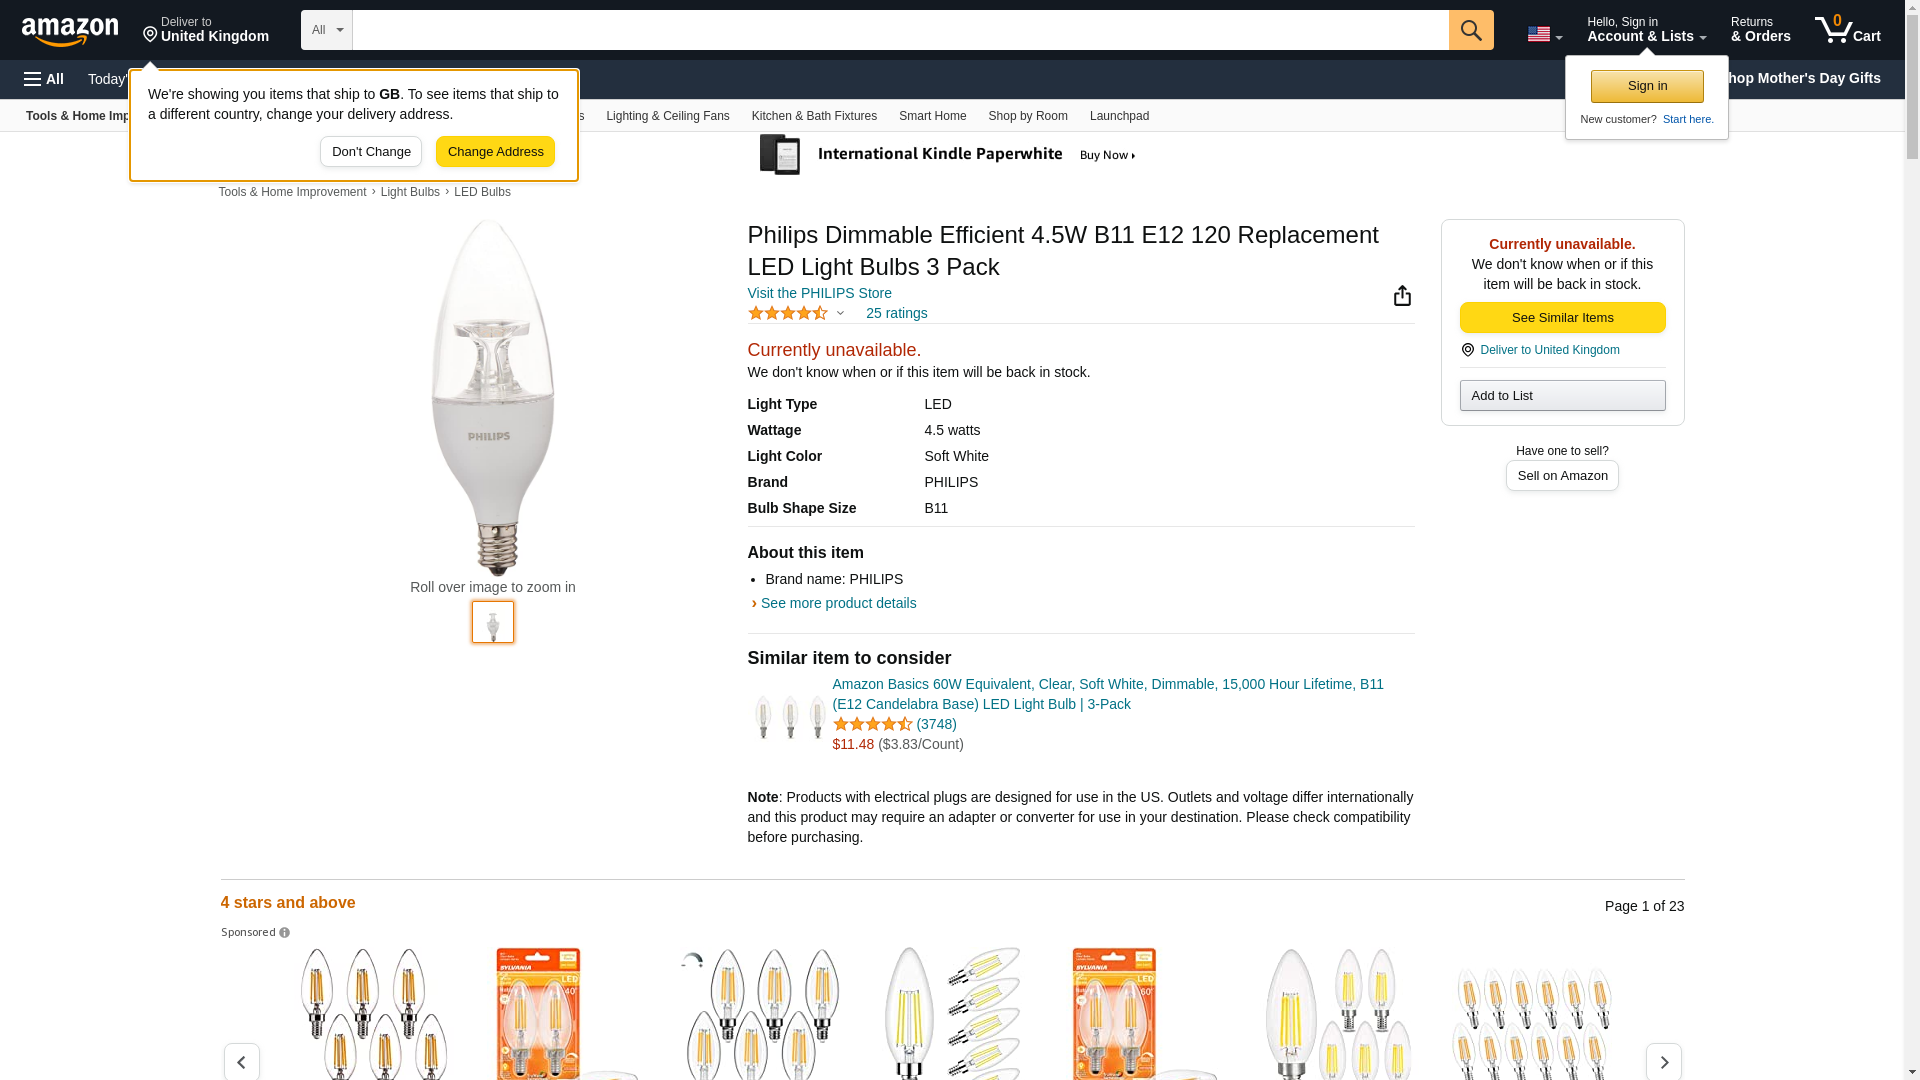Click the Sponsored info icon

(285, 933)
